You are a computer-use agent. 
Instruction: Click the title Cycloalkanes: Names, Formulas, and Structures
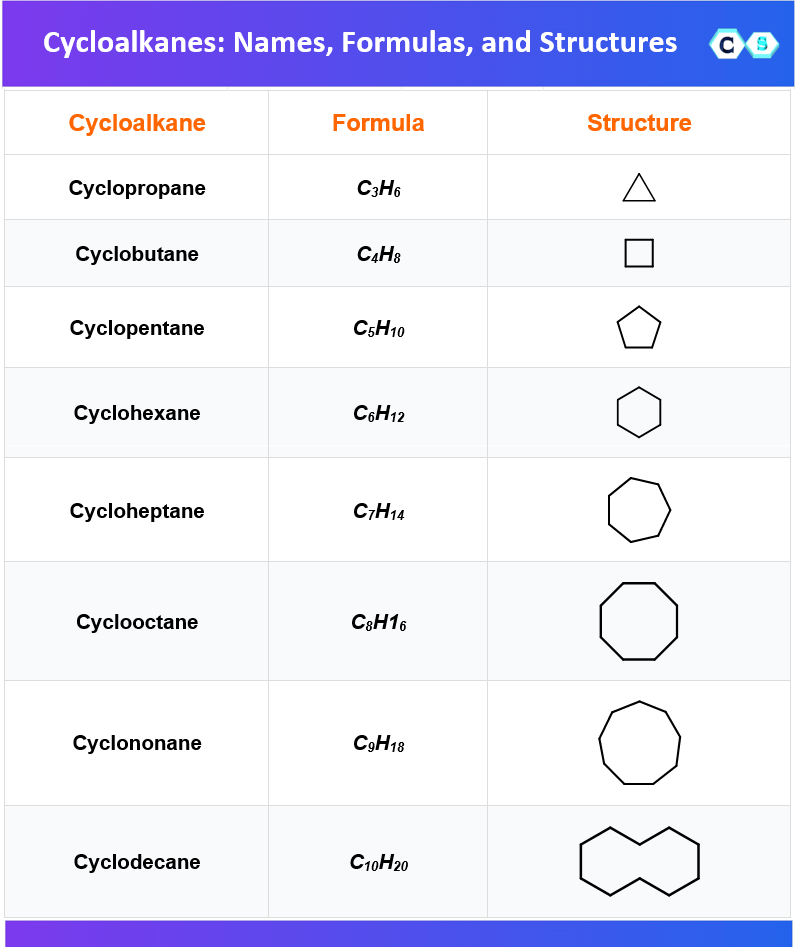coord(360,42)
